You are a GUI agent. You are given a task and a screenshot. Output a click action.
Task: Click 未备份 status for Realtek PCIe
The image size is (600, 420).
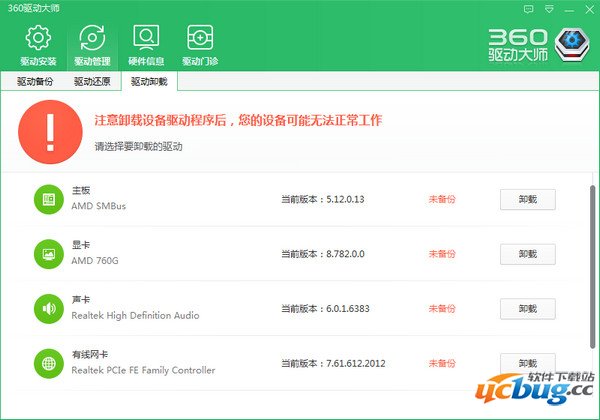tap(442, 363)
